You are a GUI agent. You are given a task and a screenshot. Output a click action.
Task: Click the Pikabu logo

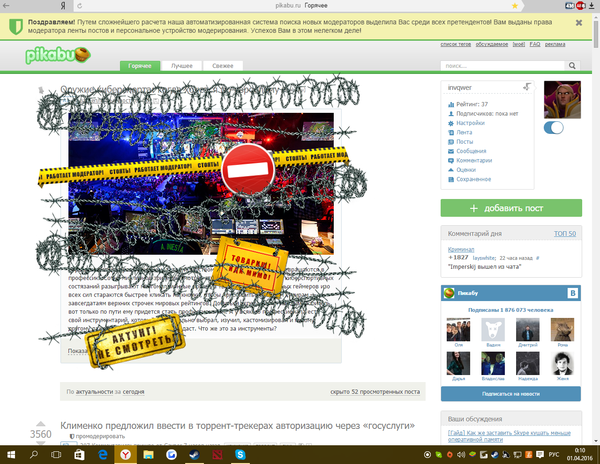[58, 55]
